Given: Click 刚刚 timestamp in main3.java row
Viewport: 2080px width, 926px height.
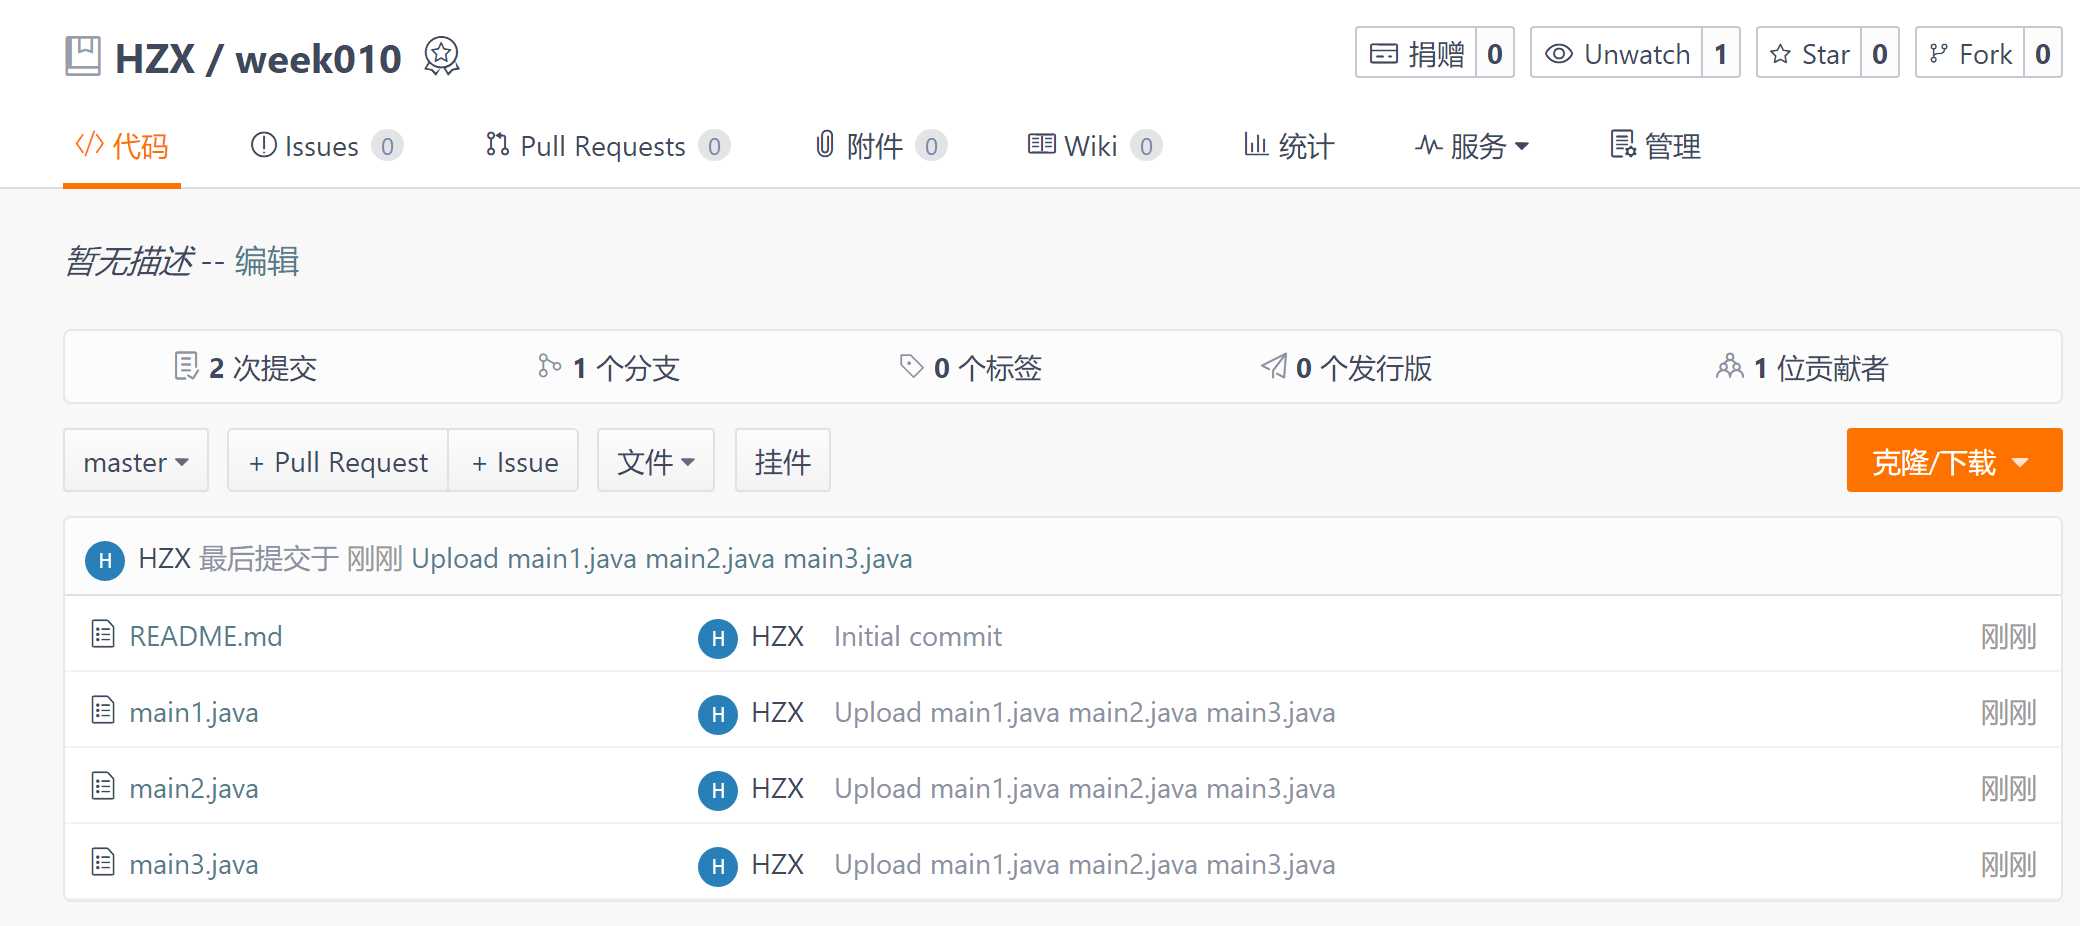Looking at the screenshot, I should pyautogui.click(x=2008, y=864).
